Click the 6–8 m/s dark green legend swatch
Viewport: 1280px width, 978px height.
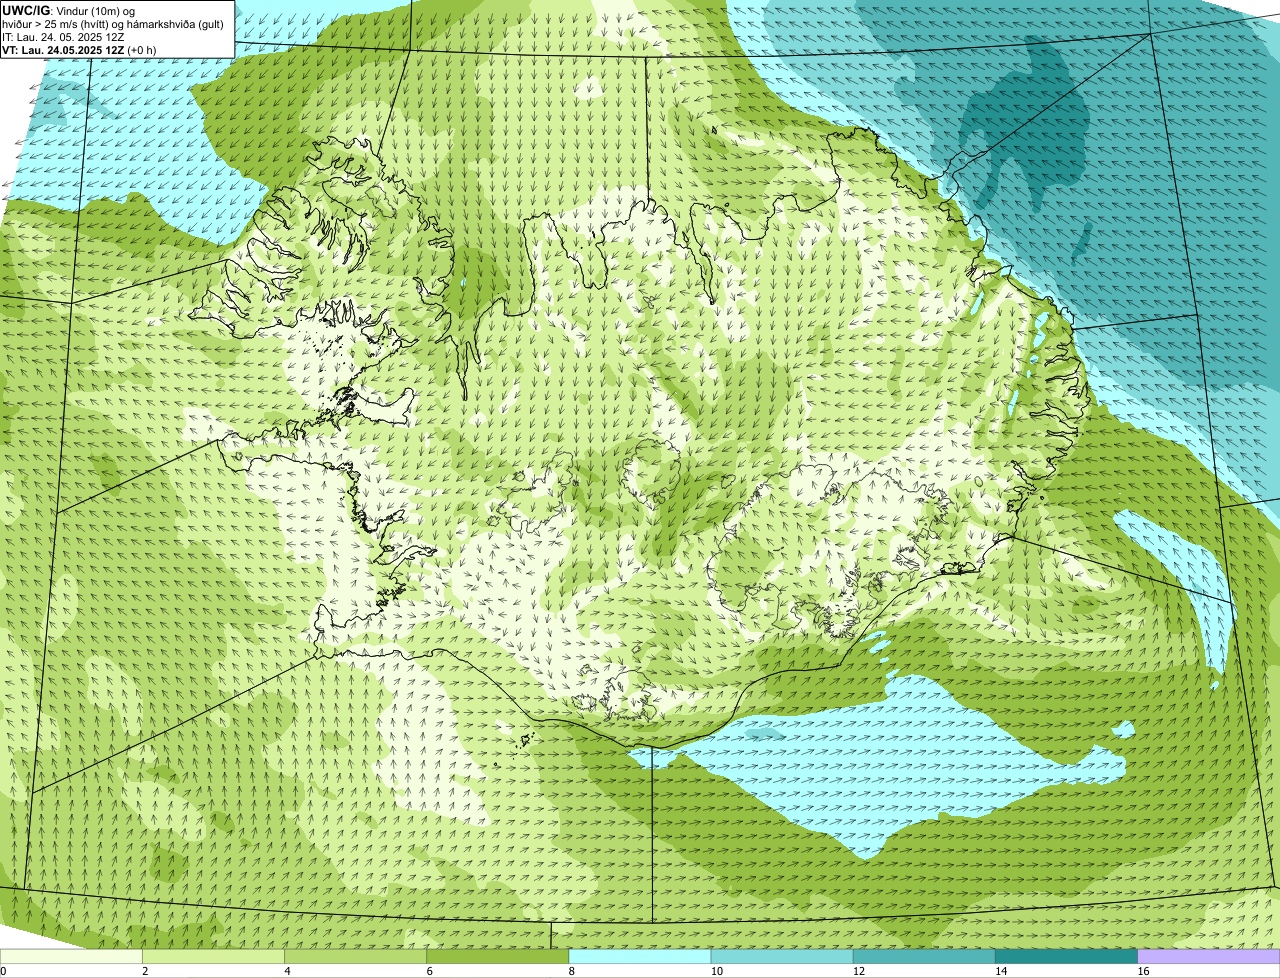498,956
